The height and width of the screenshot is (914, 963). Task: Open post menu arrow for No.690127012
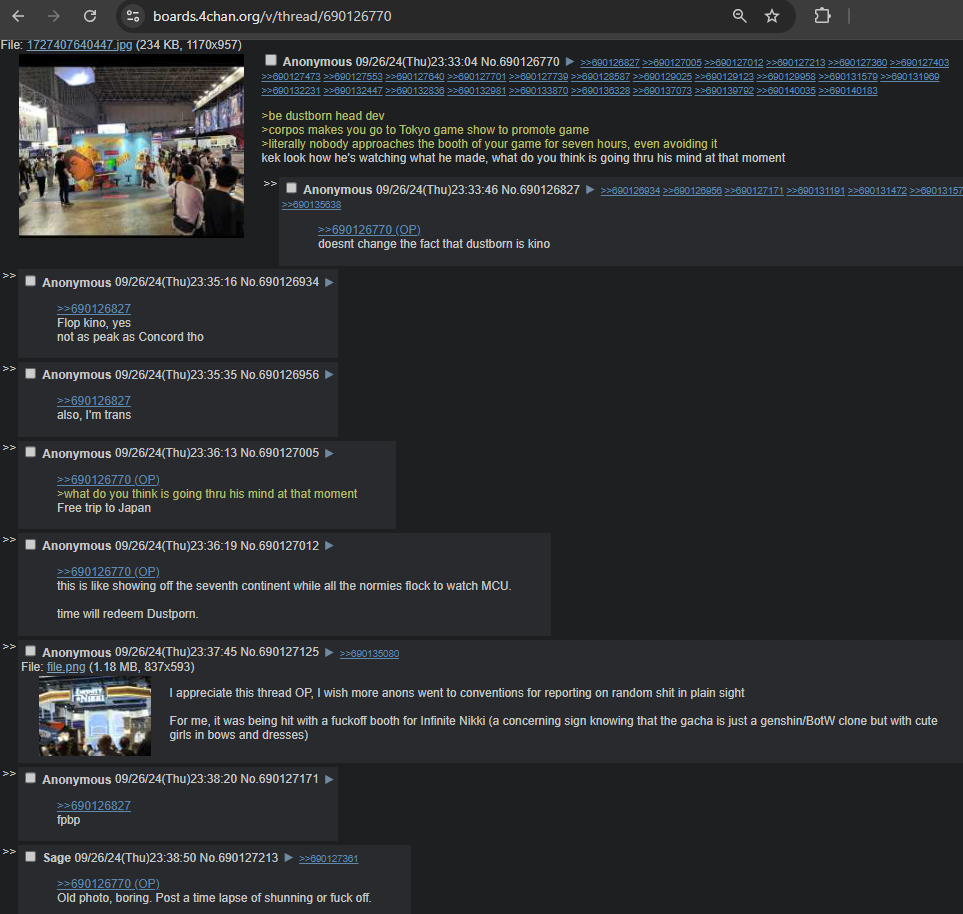[x=329, y=545]
